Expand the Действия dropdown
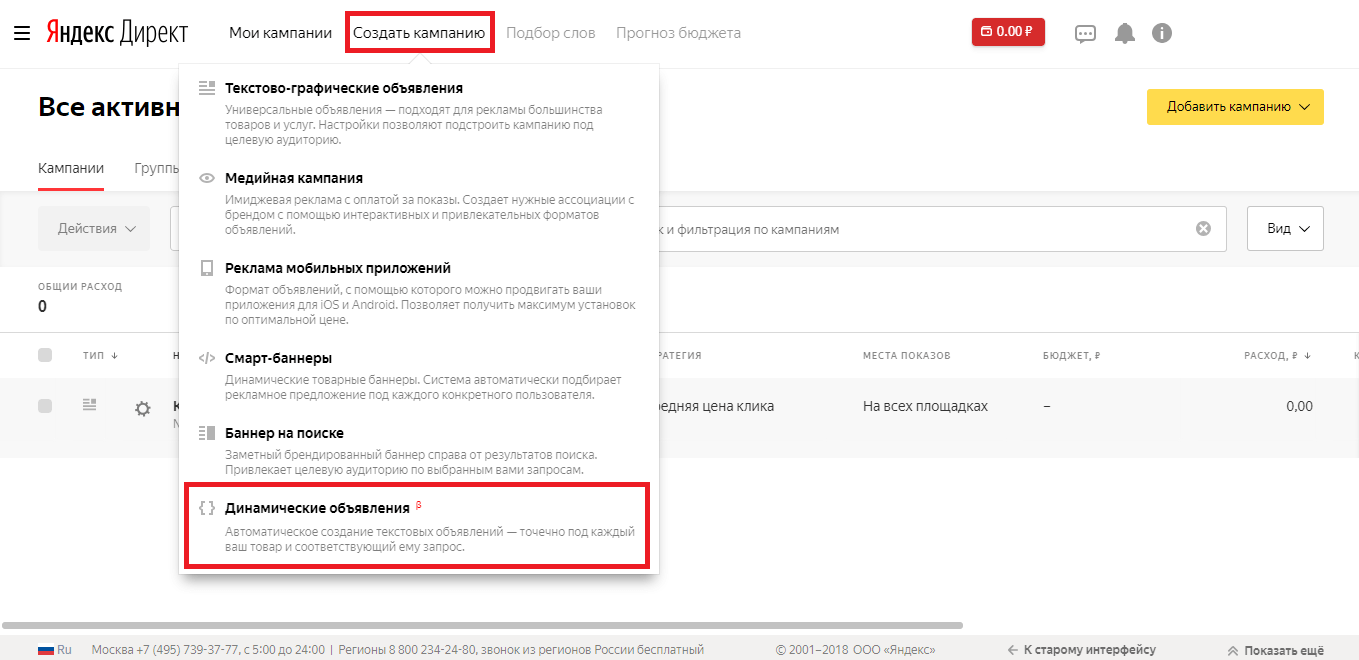Image resolution: width=1359 pixels, height=660 pixels. pyautogui.click(x=94, y=229)
